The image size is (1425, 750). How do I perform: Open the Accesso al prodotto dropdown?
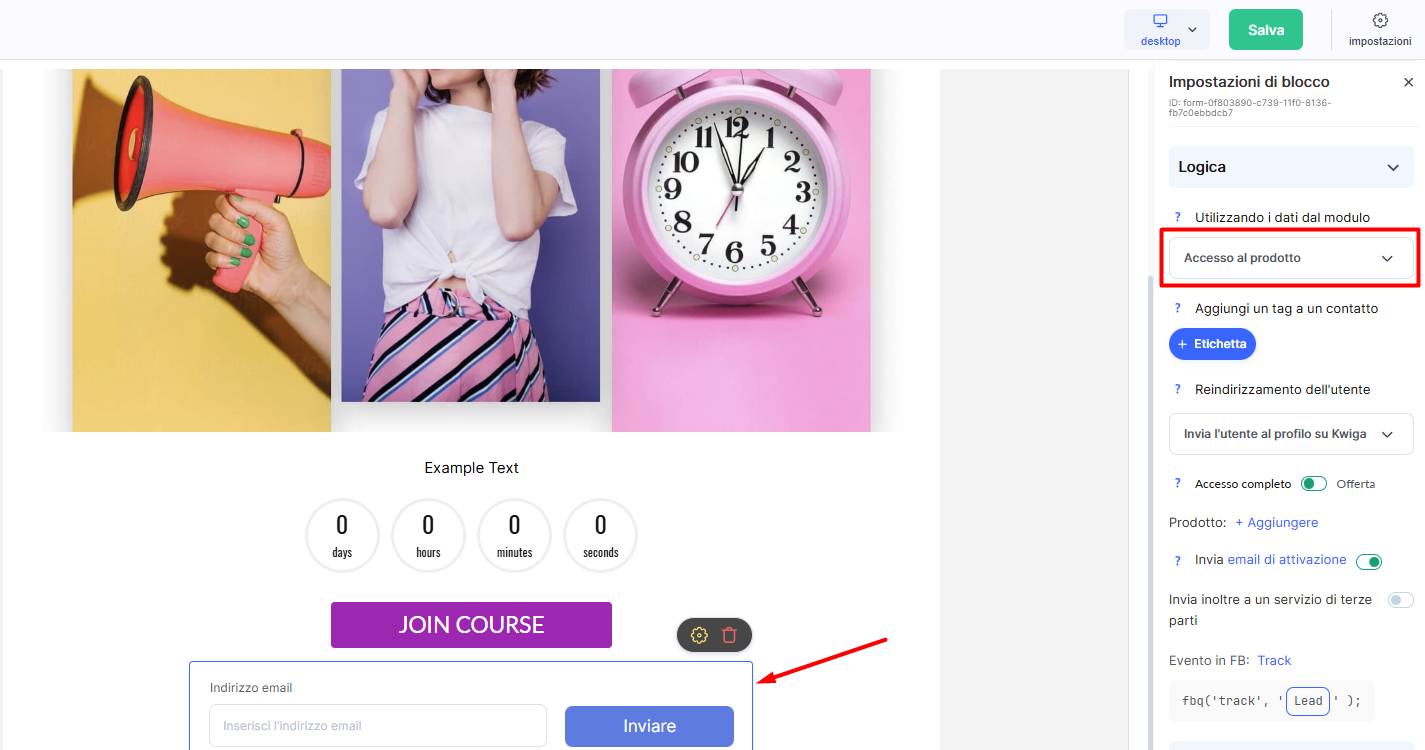tap(1291, 258)
